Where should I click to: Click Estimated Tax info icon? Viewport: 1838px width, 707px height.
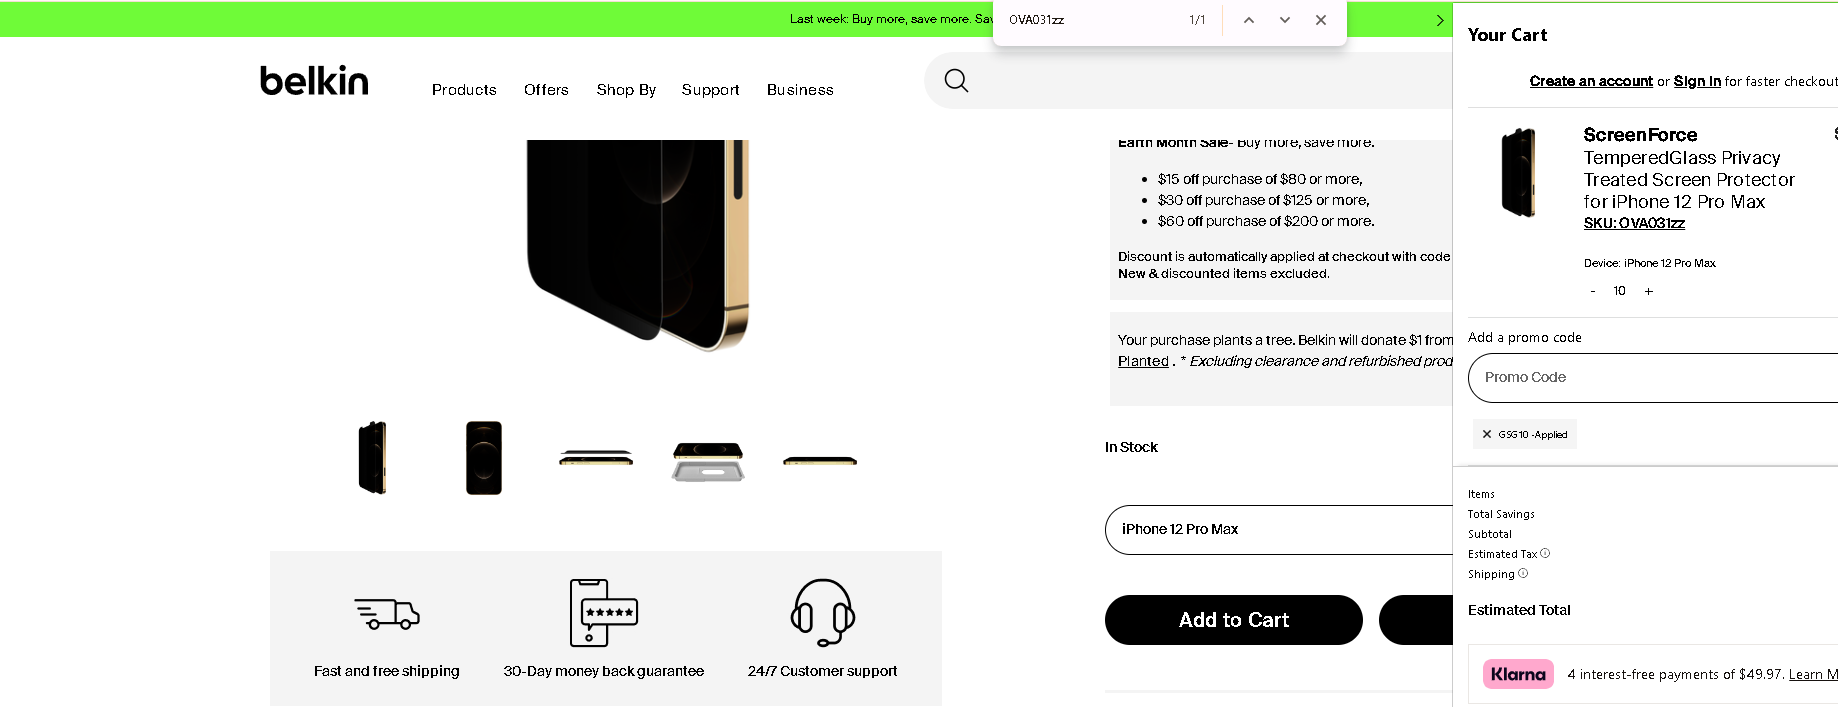click(1545, 553)
